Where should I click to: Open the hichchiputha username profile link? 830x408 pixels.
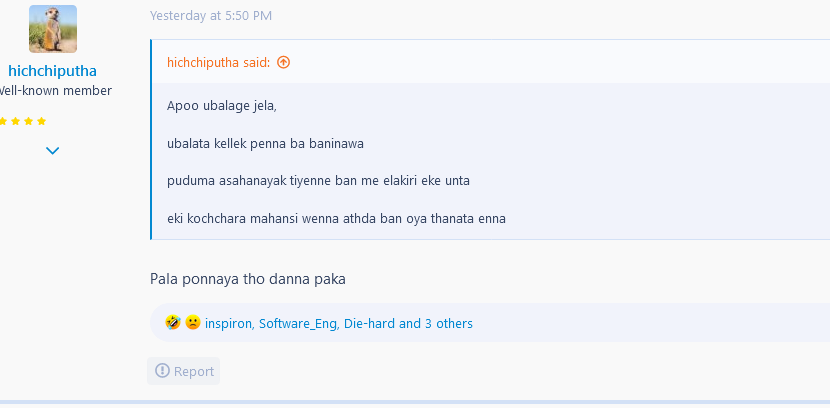click(52, 71)
